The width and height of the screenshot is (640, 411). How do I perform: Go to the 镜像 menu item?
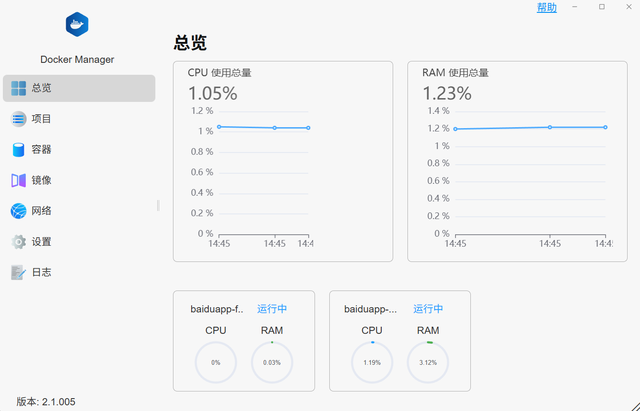(42, 180)
